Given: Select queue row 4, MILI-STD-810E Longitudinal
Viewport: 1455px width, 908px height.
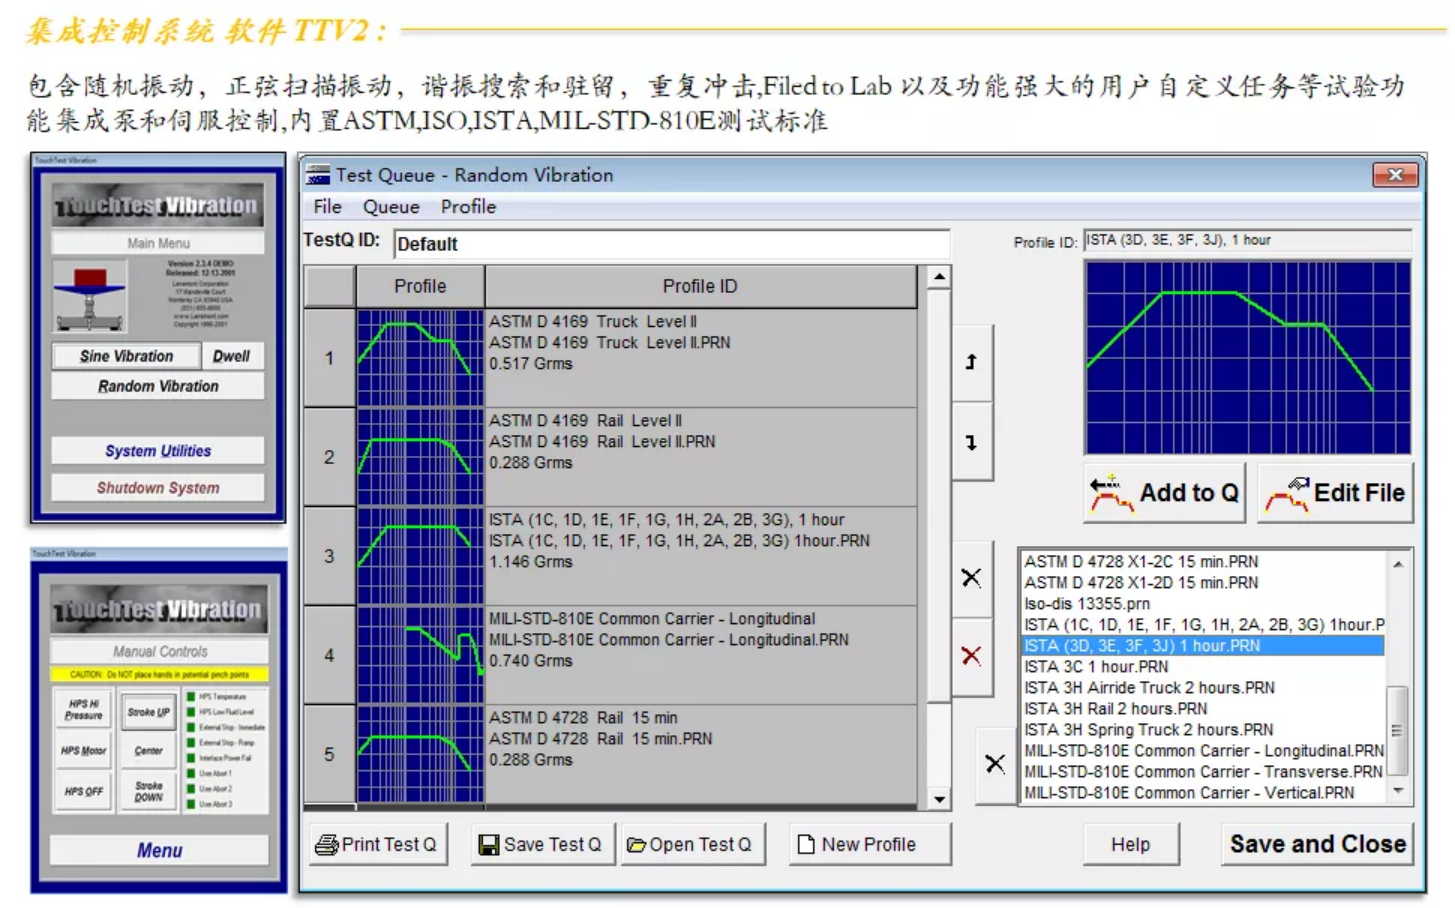Looking at the screenshot, I should click(610, 655).
